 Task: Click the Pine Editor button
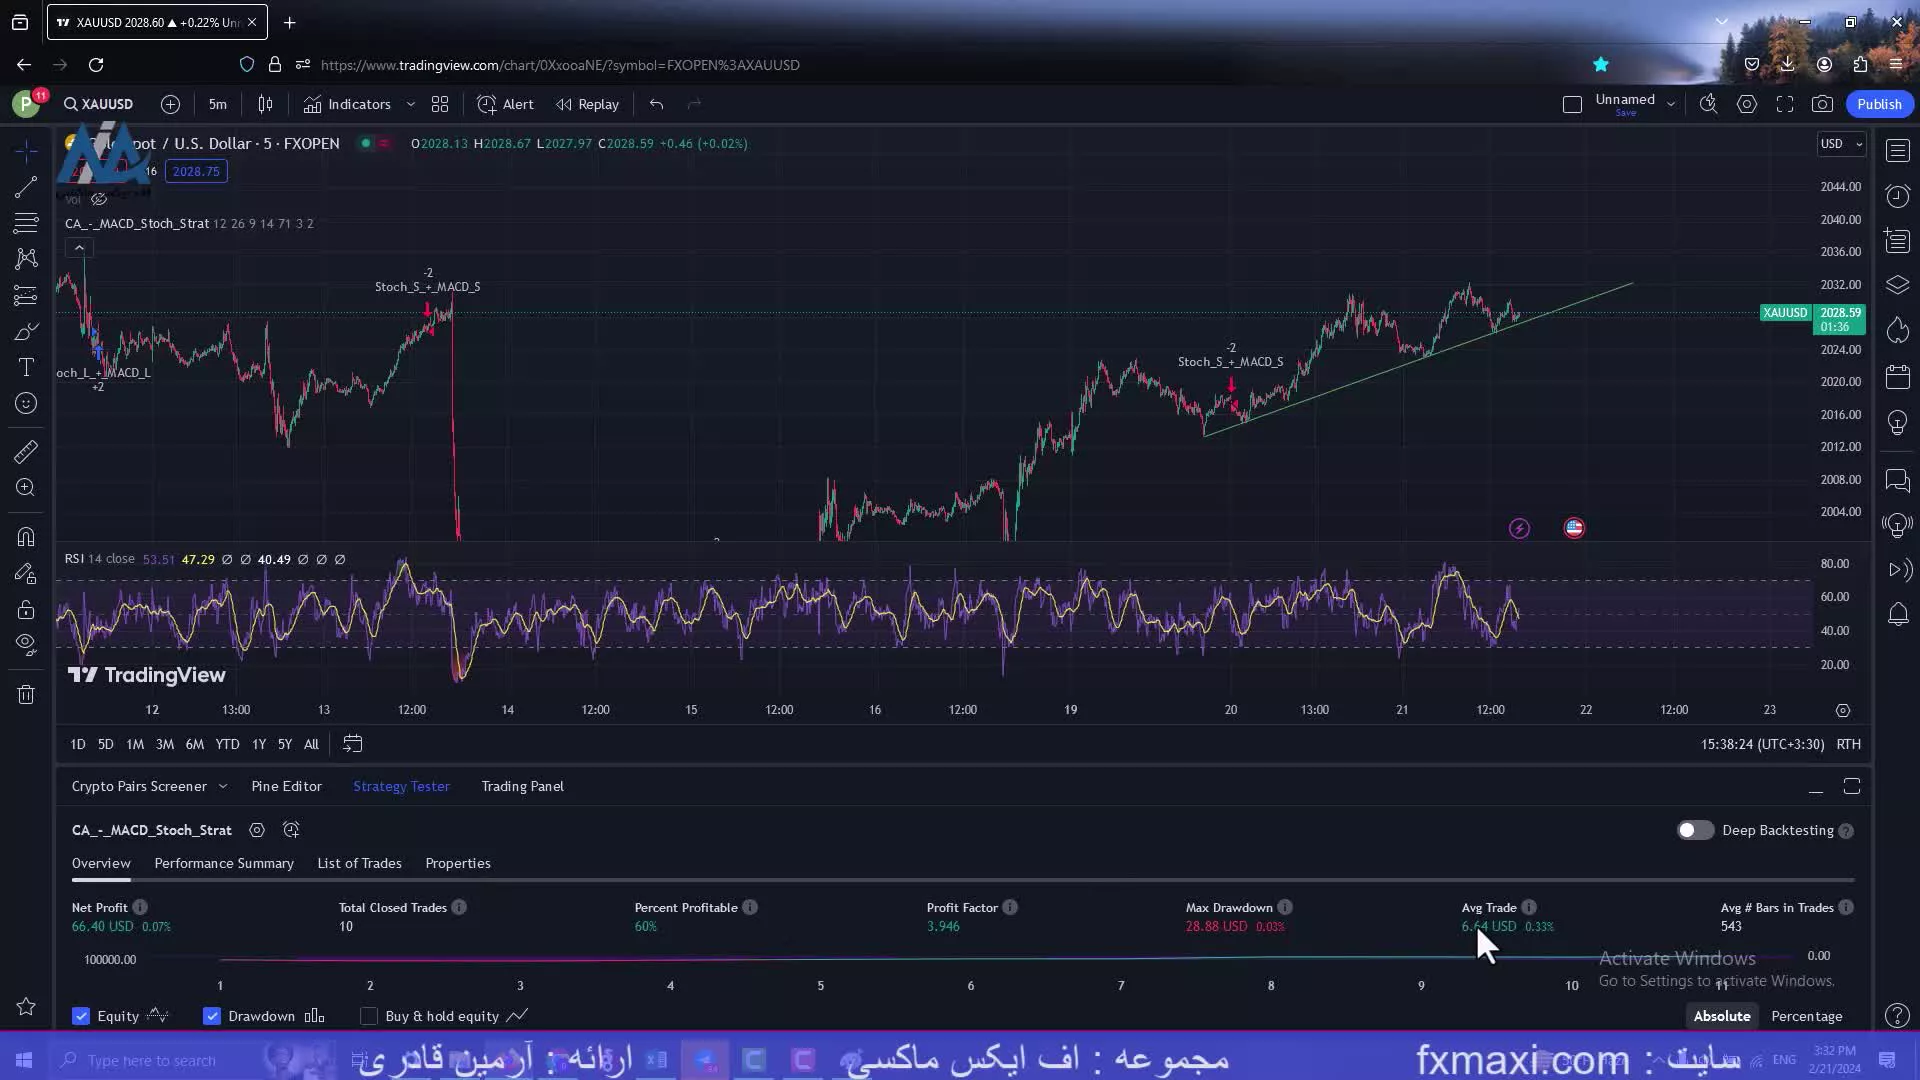click(x=286, y=786)
